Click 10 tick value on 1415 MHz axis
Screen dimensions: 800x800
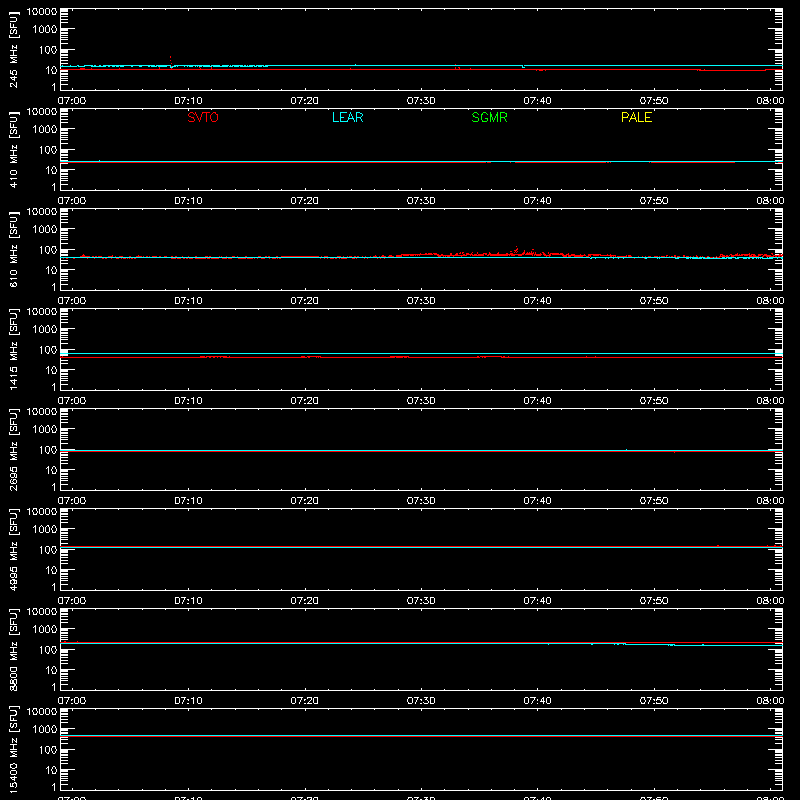[51, 370]
